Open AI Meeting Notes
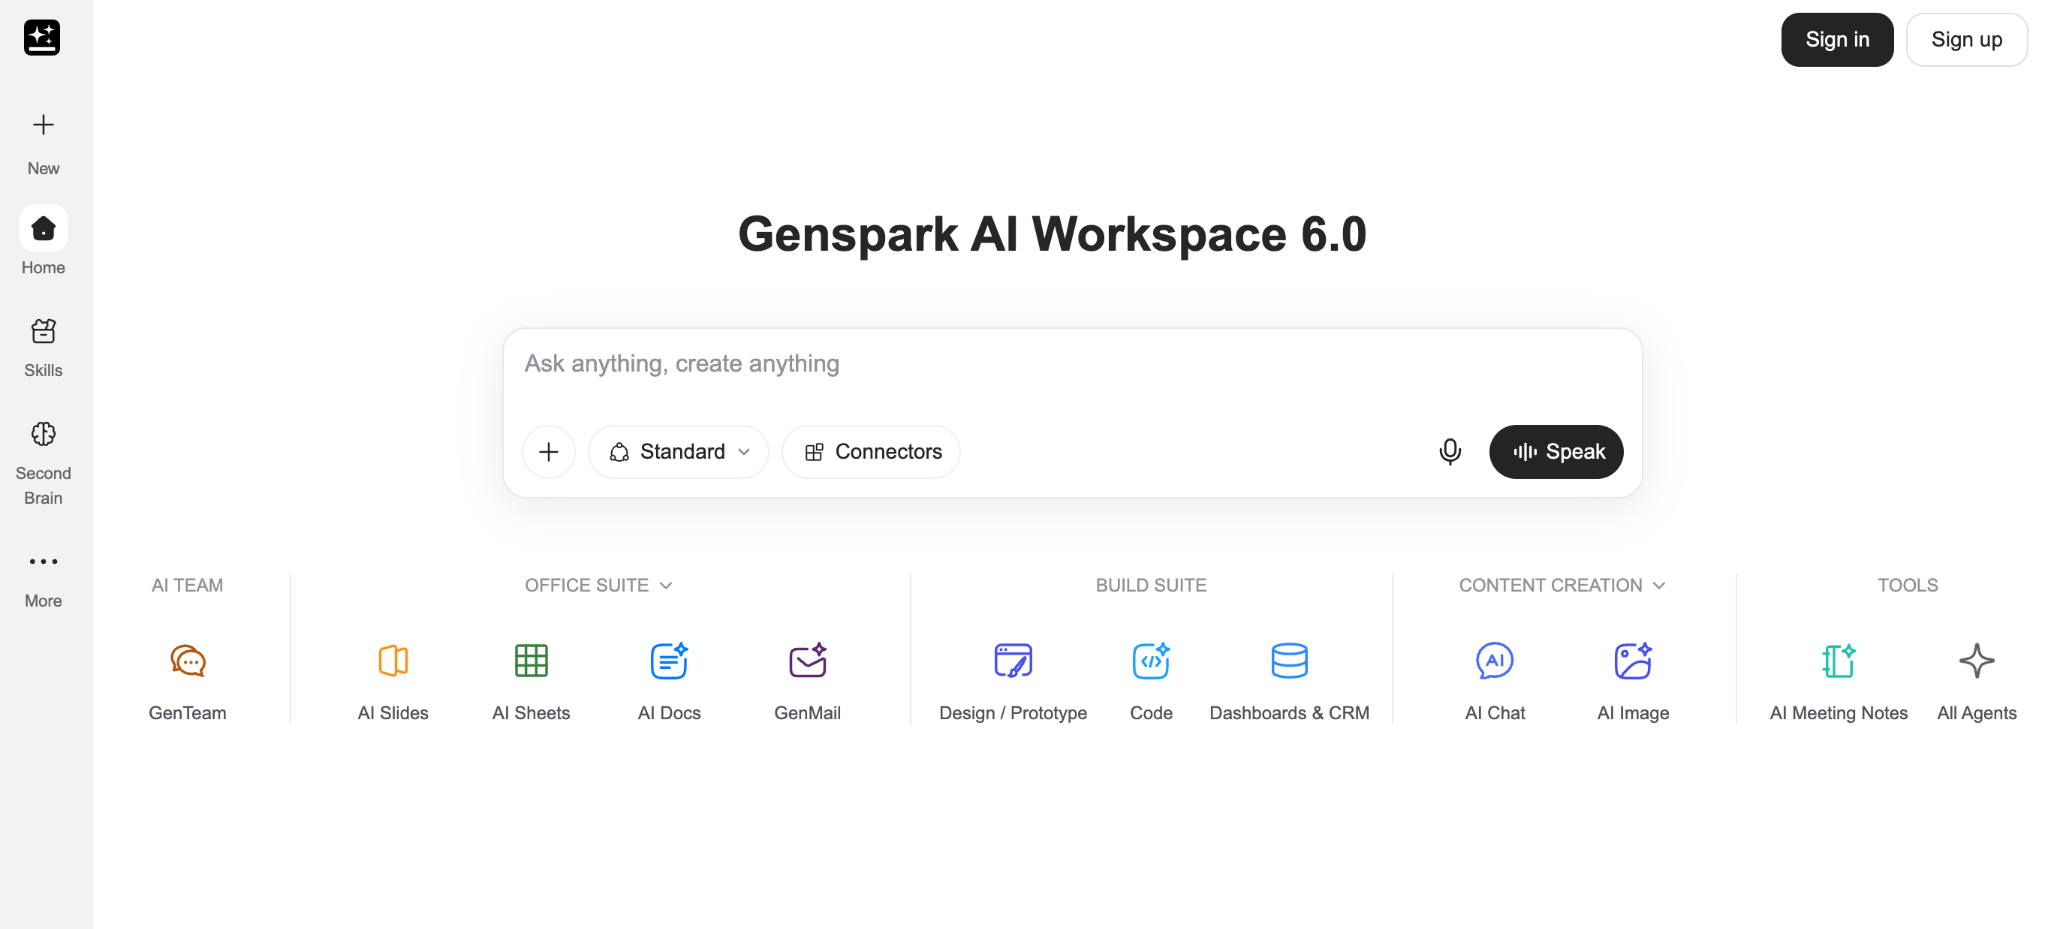Viewport: 2048px width, 929px height. coord(1839,681)
